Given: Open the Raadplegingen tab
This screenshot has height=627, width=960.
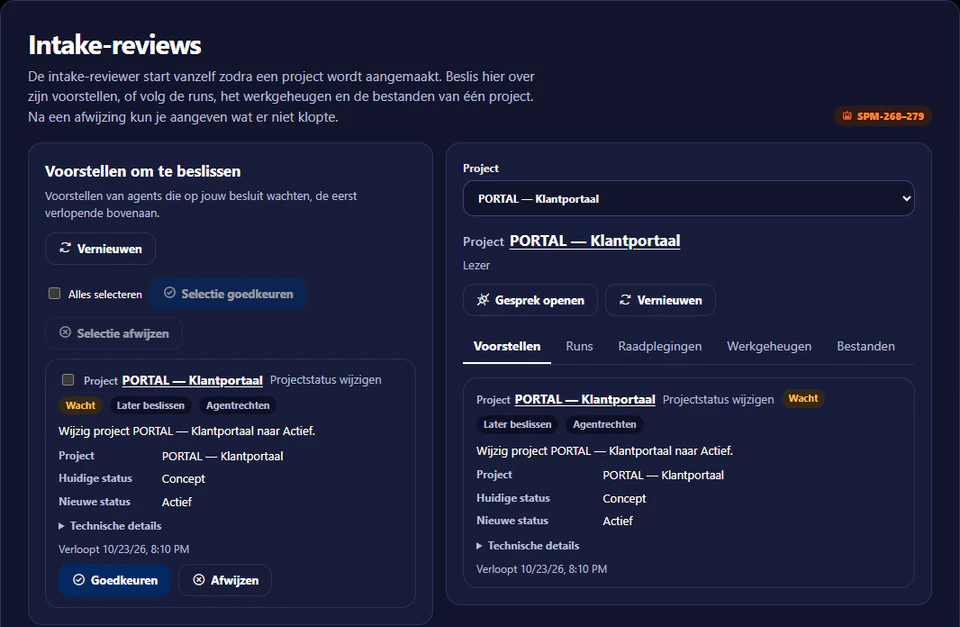Looking at the screenshot, I should coord(660,347).
